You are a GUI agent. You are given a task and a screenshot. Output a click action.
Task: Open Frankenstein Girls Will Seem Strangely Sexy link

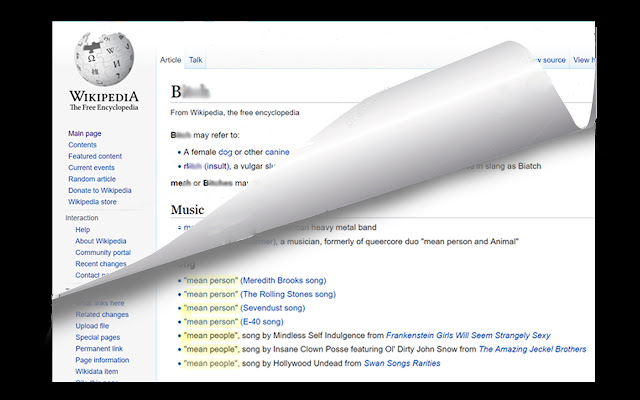tap(468, 336)
